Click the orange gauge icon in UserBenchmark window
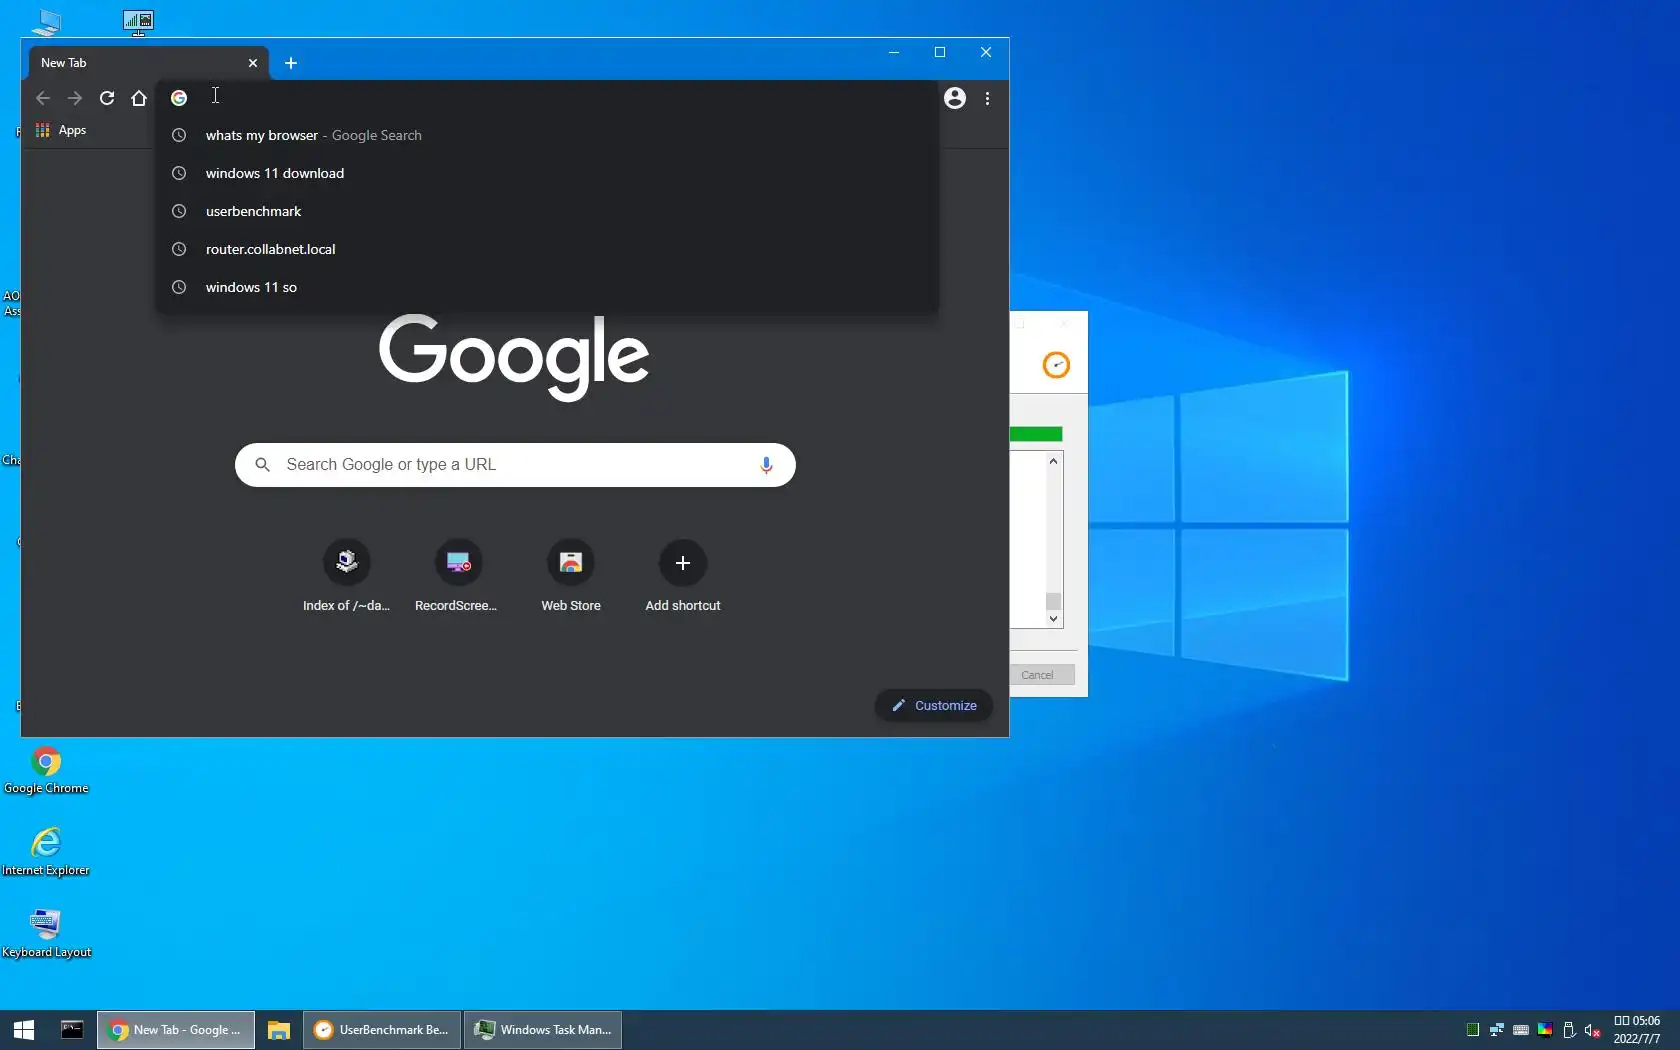The width and height of the screenshot is (1680, 1050). coord(1056,365)
